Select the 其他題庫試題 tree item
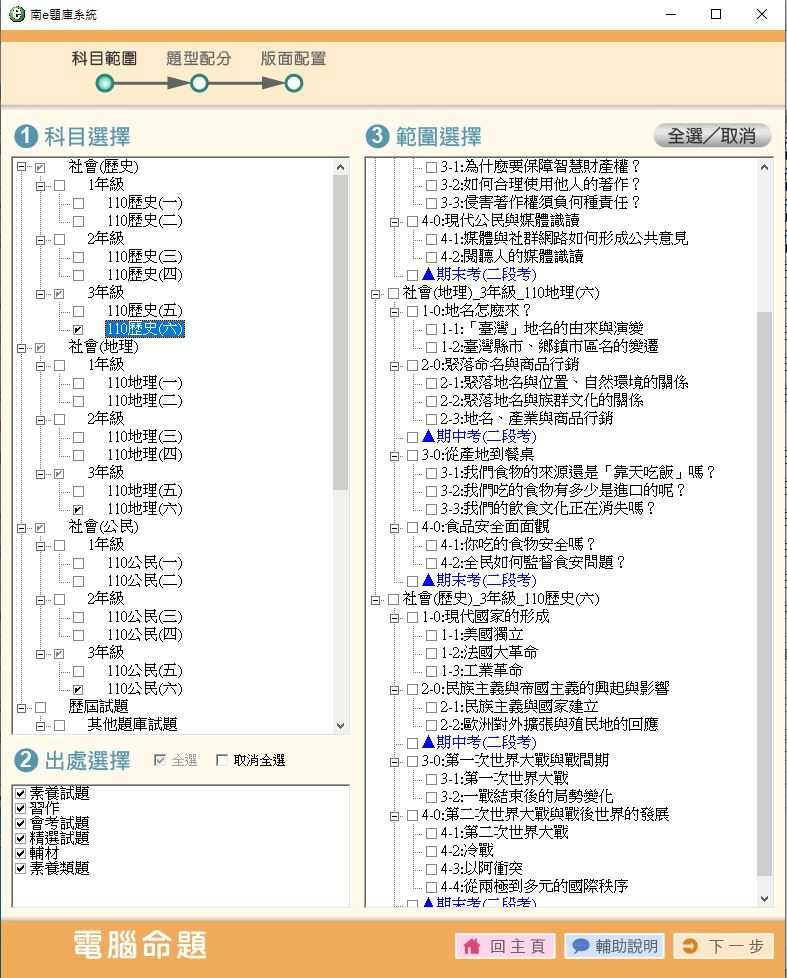Image resolution: width=787 pixels, height=978 pixels. click(x=132, y=724)
